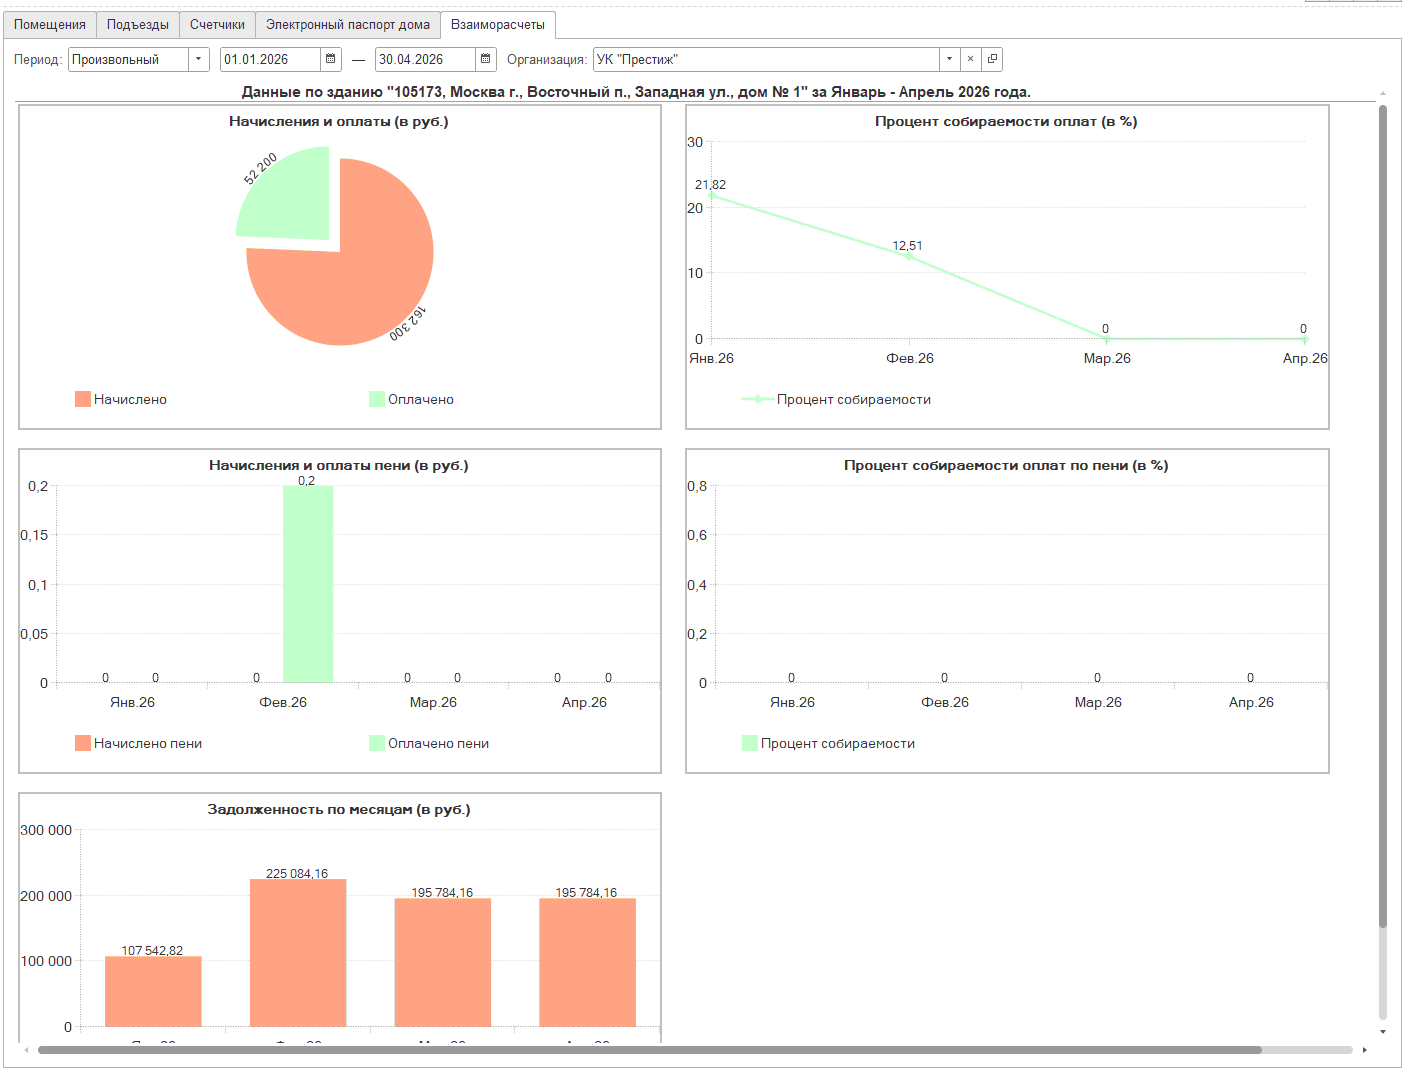Click the 225 084,16 debt bar
The height and width of the screenshot is (1077, 1409).
click(298, 953)
